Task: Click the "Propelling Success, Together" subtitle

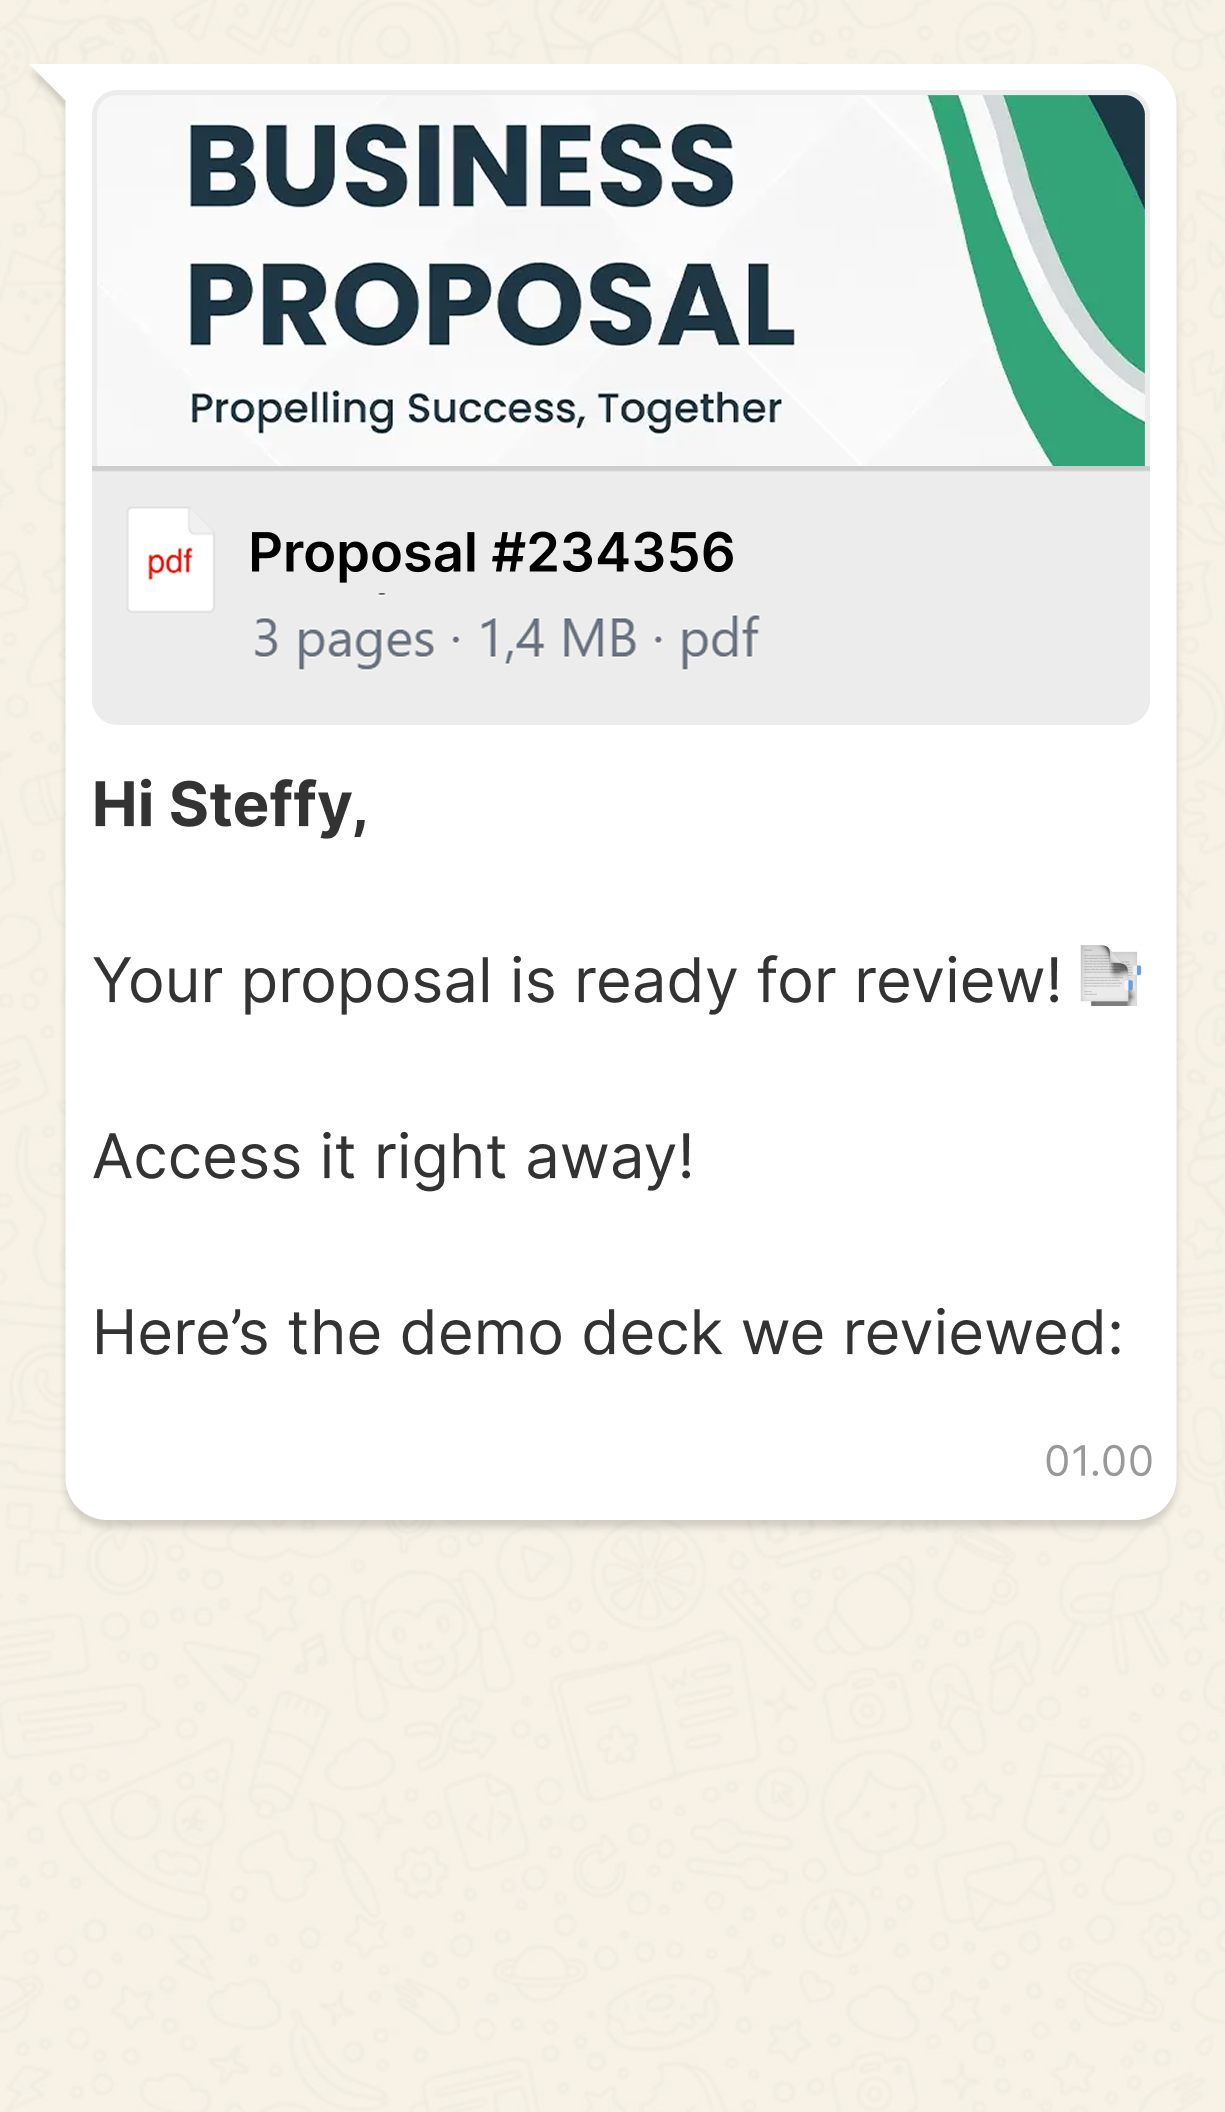Action: [x=485, y=408]
